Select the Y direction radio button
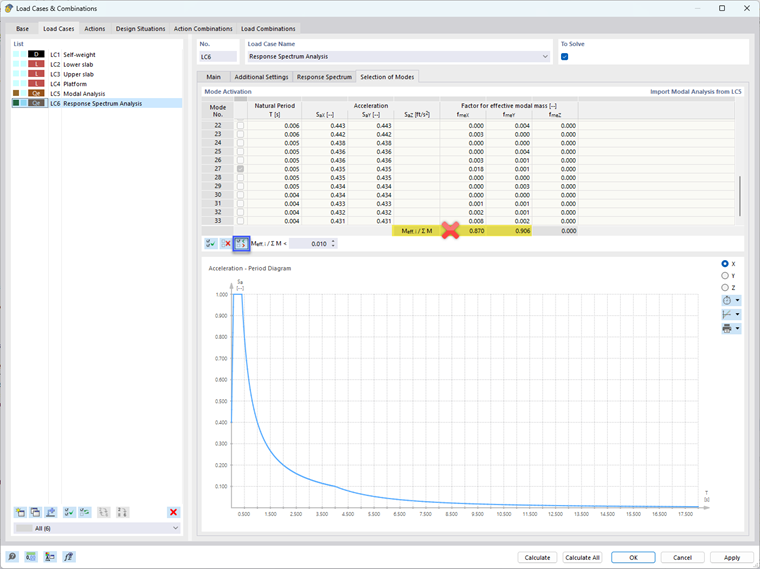The image size is (760, 569). 725,275
